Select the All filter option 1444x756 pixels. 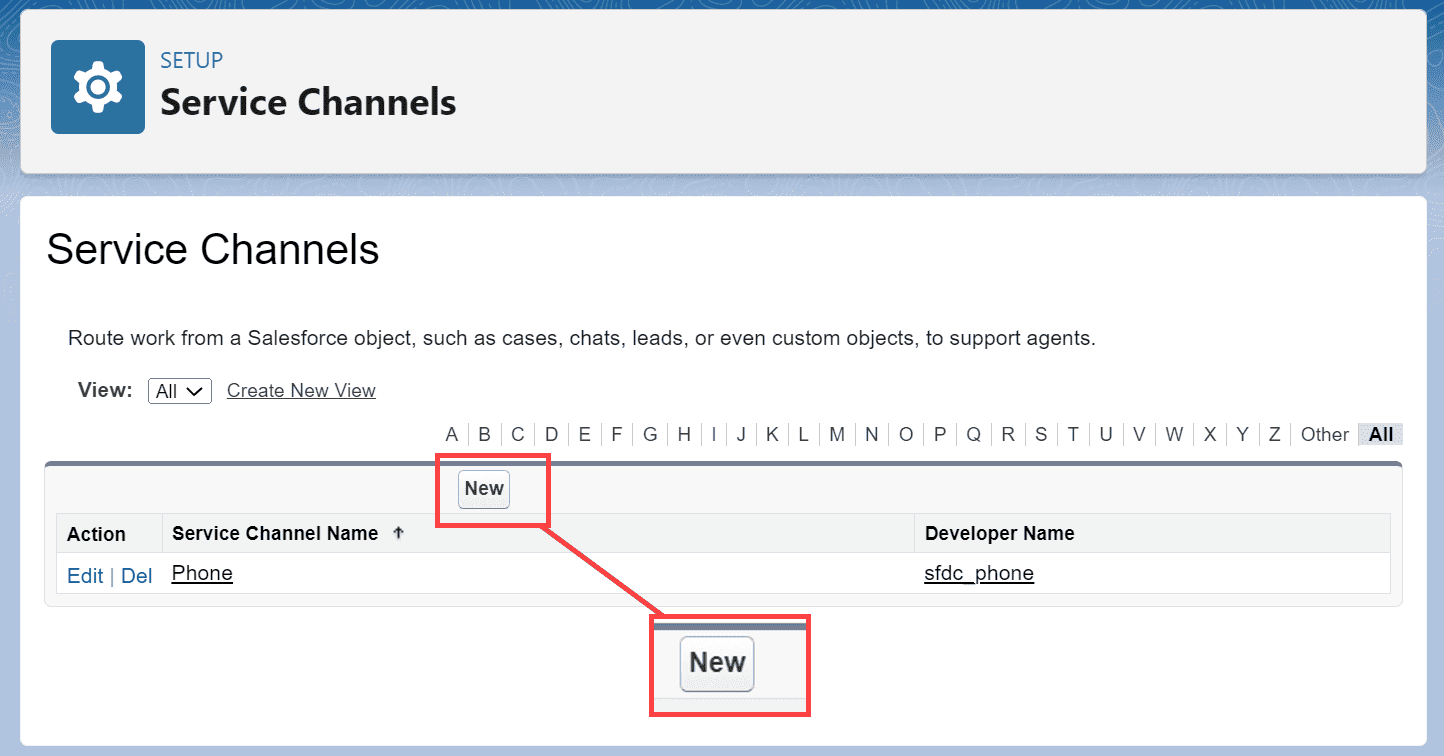coord(1379,434)
